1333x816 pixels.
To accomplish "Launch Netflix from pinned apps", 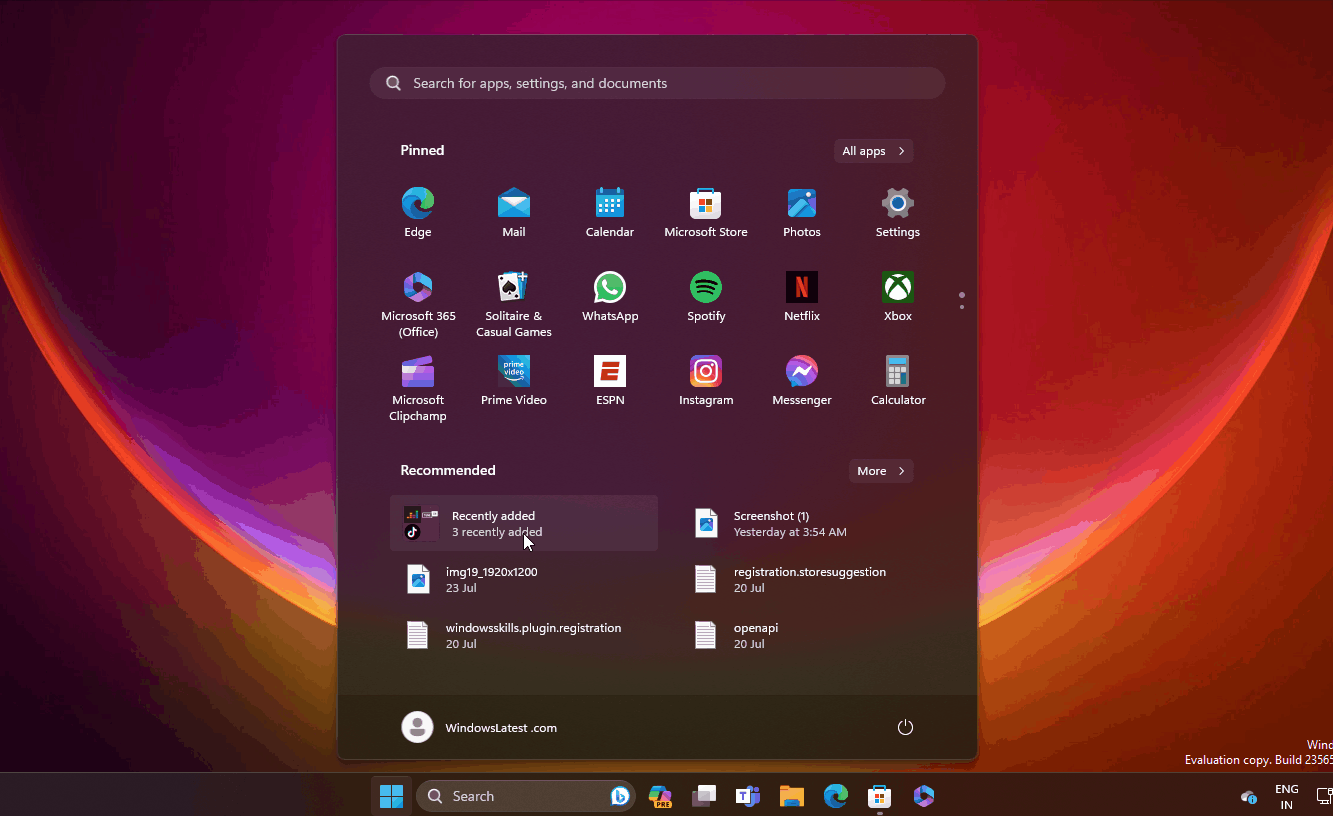I will pyautogui.click(x=802, y=297).
